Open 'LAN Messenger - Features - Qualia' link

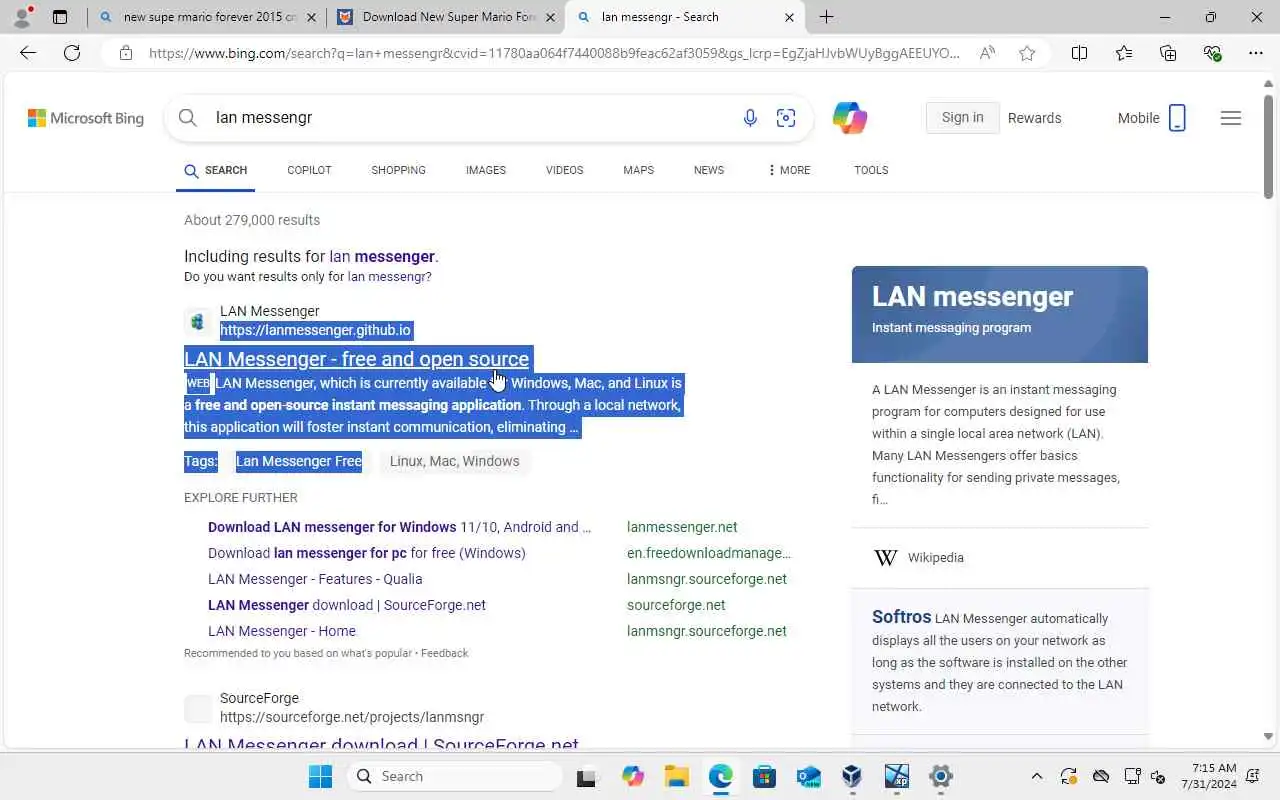point(315,579)
